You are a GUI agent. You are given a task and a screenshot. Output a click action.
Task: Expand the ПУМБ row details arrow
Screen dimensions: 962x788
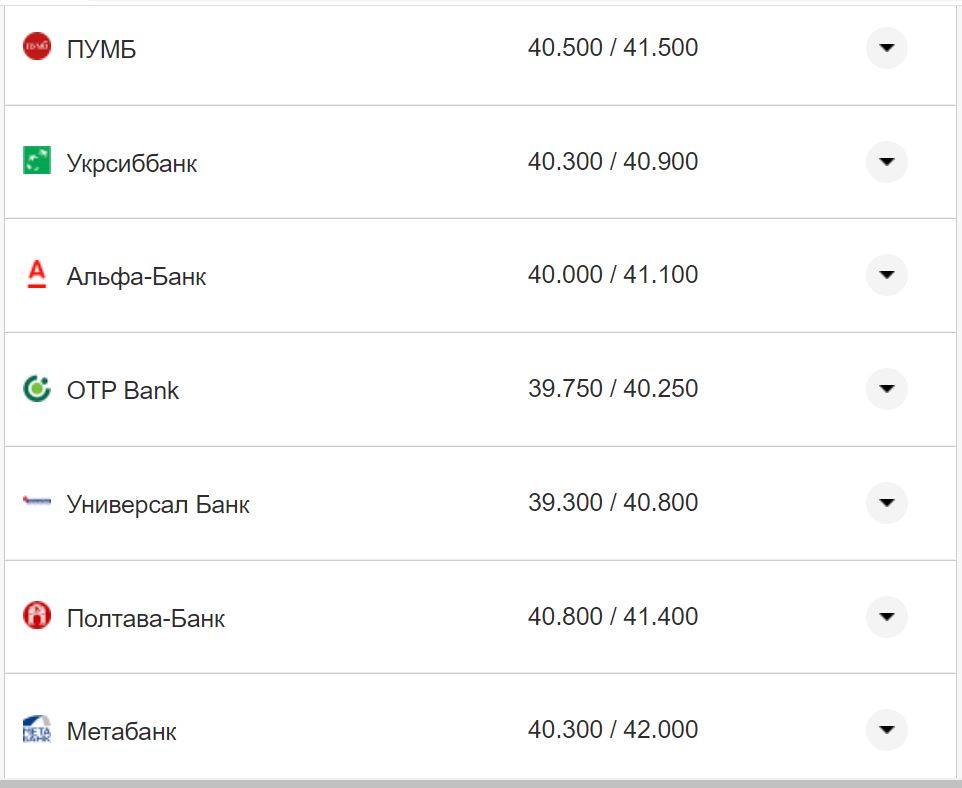[886, 48]
